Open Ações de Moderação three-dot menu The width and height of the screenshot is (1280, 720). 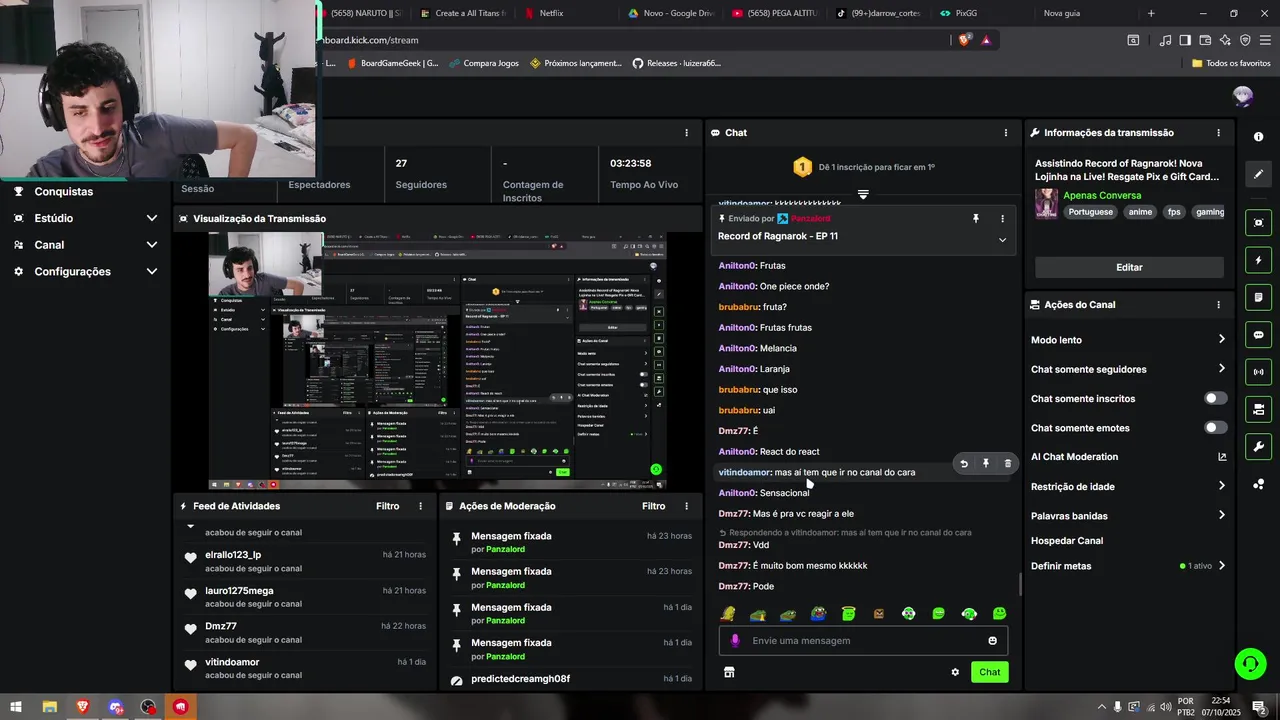click(686, 506)
